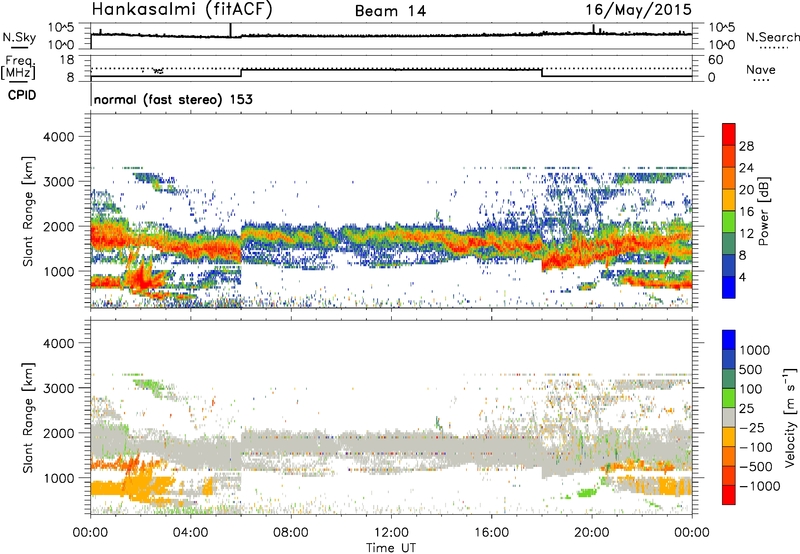Click the '18' frequency axis tick
The image size is (800, 554).
pyautogui.click(x=67, y=60)
